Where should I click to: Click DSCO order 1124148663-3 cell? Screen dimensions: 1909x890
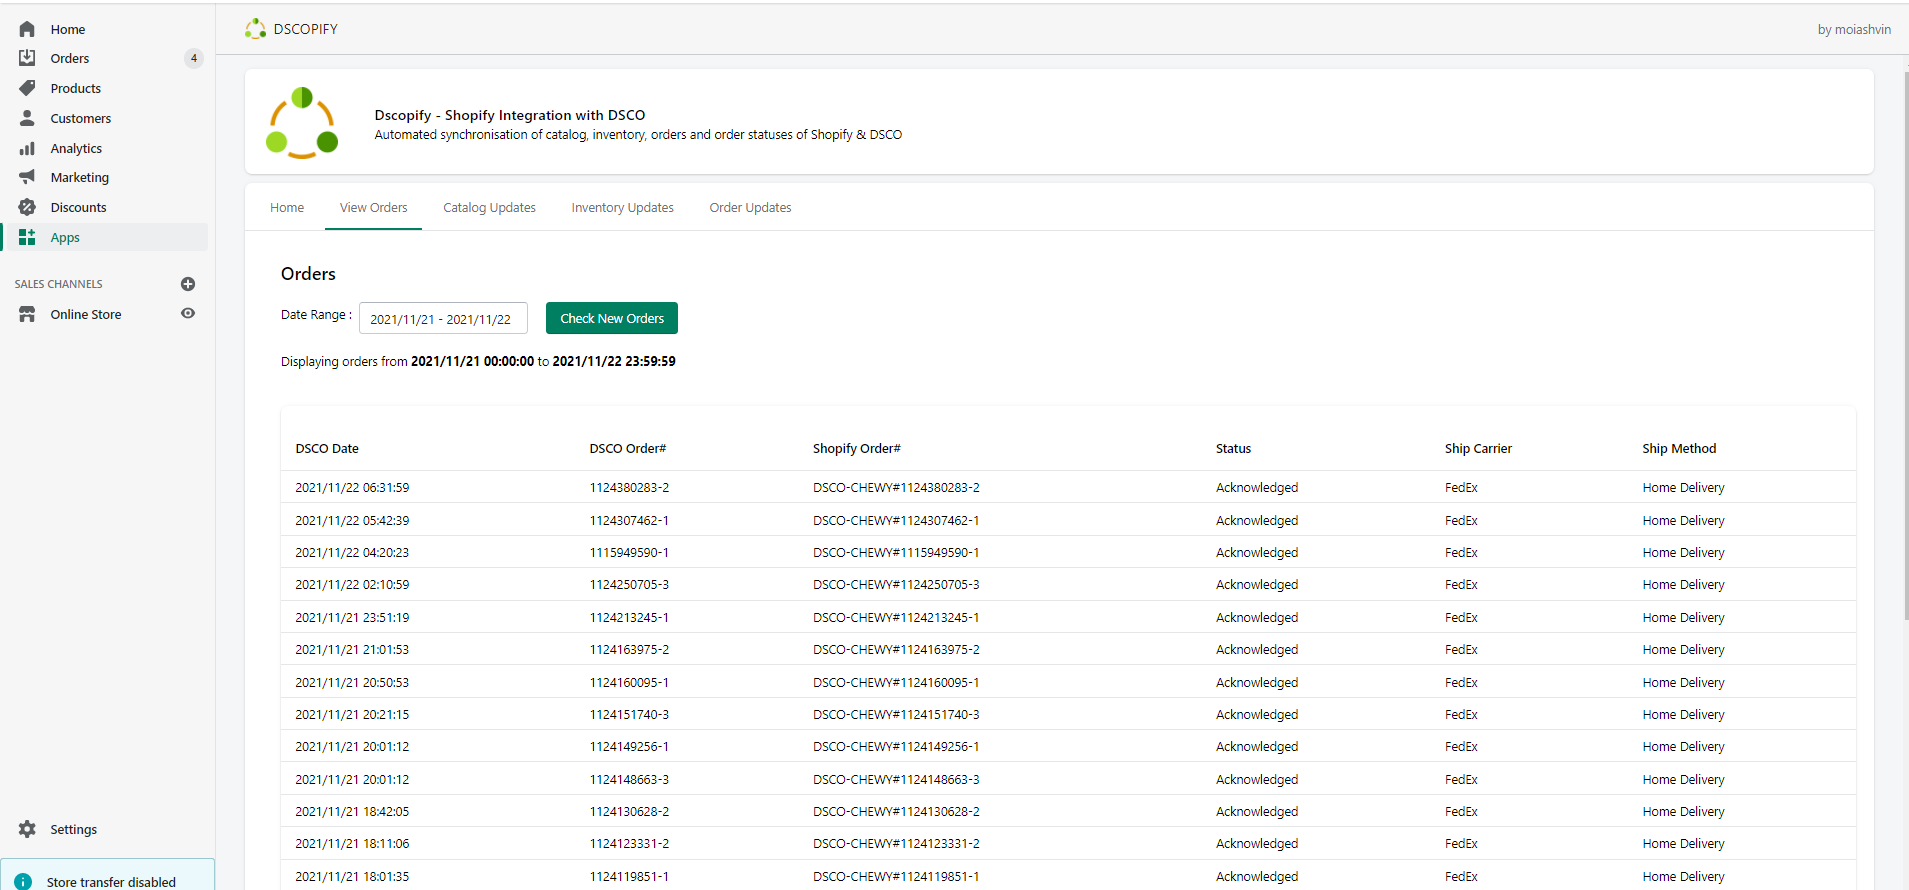pyautogui.click(x=629, y=779)
